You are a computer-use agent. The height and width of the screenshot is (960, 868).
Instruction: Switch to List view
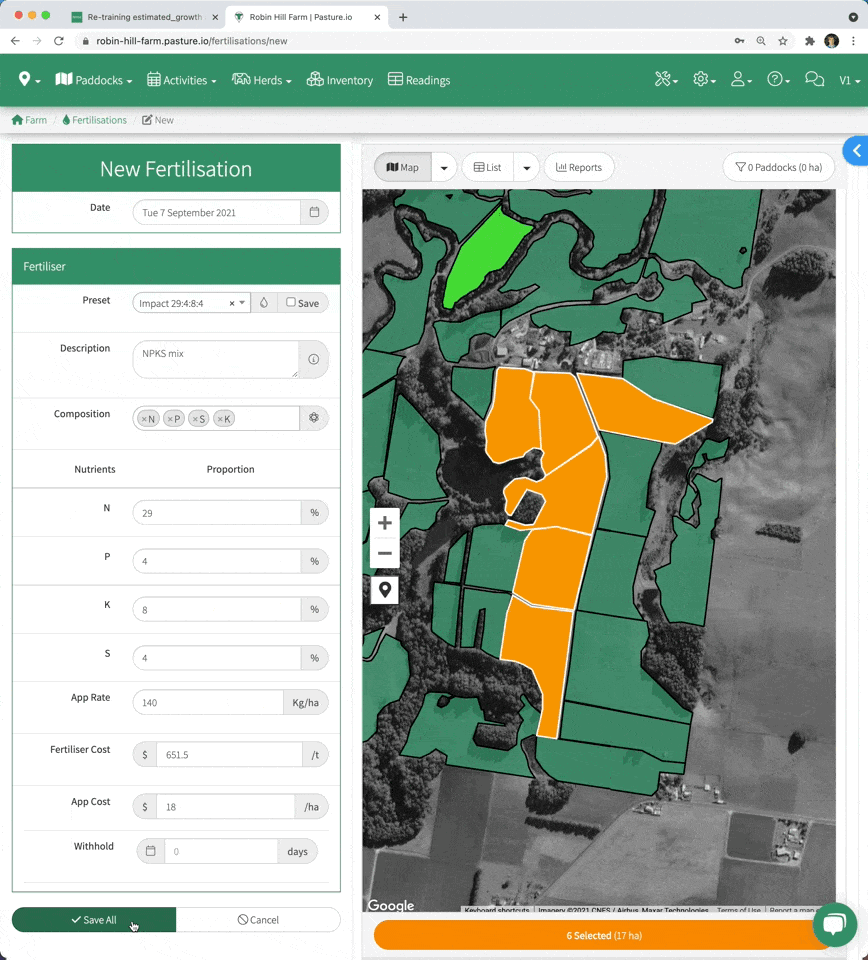487,167
